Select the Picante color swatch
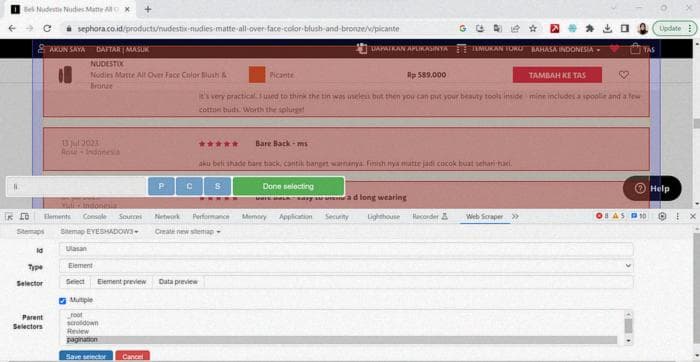700x362 pixels. (257, 75)
